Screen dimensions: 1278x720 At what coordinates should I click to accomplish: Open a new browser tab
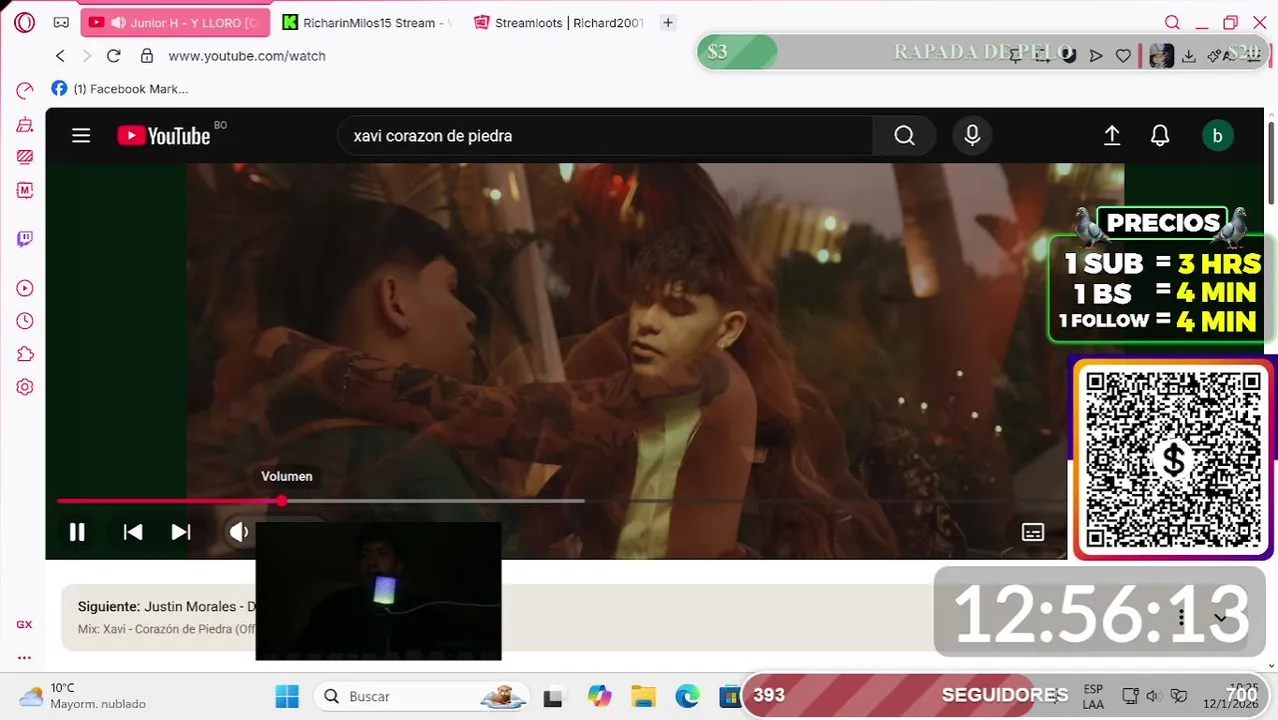[x=668, y=22]
